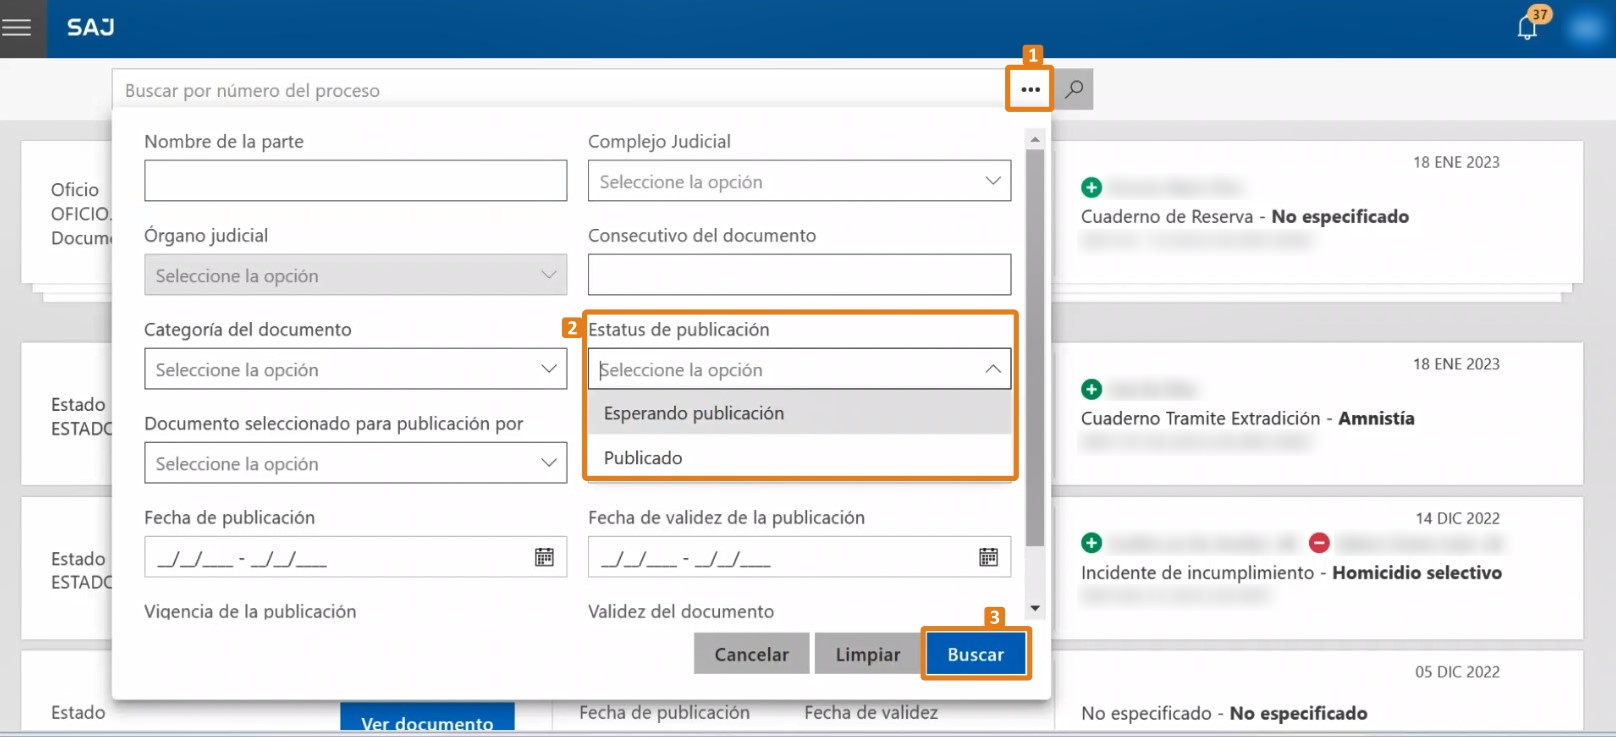Viewport: 1616px width, 737px height.
Task: Click green plus icon on Incidente de incumplimiento card
Action: click(1091, 543)
